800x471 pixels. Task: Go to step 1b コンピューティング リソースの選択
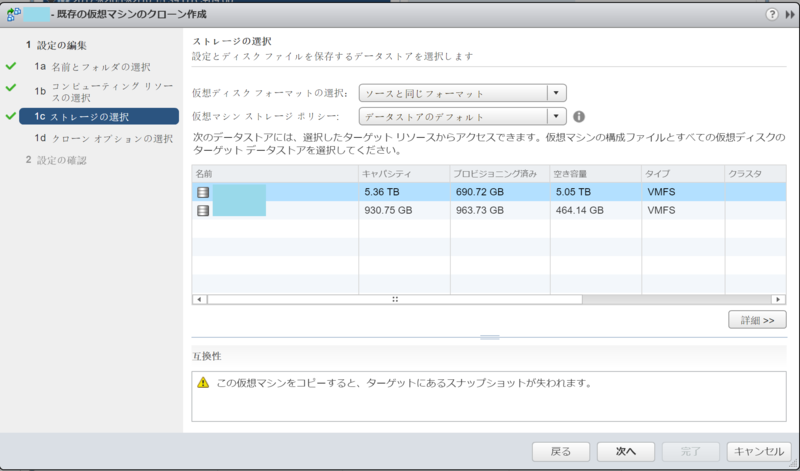pyautogui.click(x=104, y=92)
